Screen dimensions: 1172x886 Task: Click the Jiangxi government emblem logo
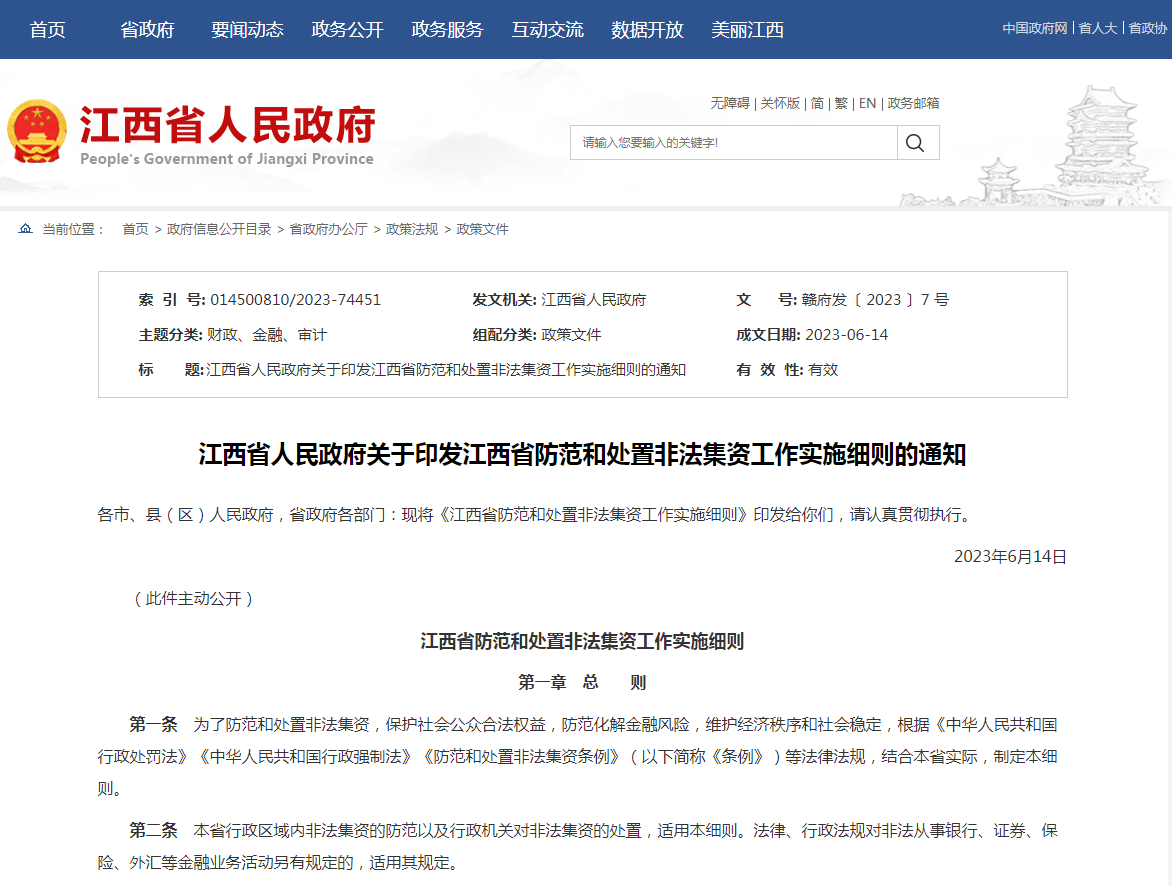(x=37, y=132)
